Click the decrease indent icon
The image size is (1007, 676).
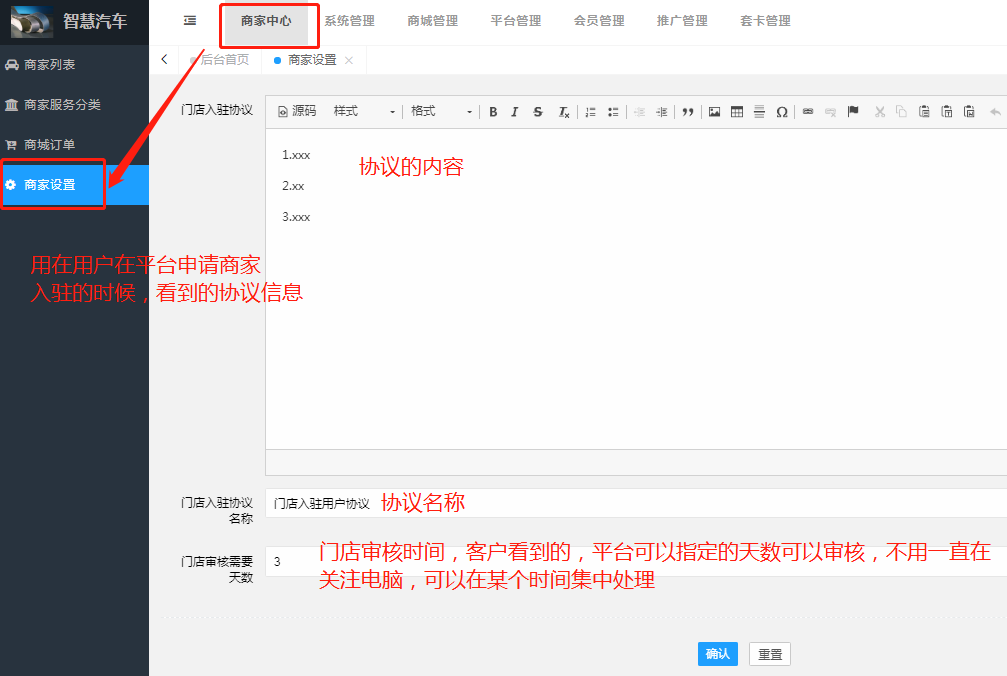(639, 112)
